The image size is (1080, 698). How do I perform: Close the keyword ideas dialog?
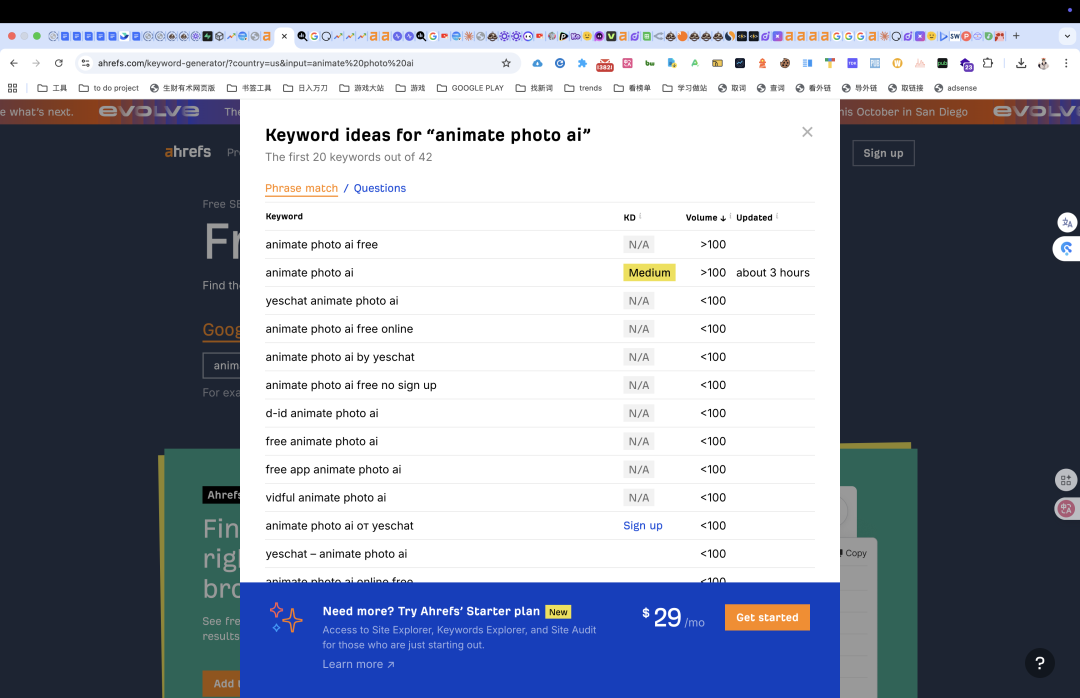click(x=807, y=132)
